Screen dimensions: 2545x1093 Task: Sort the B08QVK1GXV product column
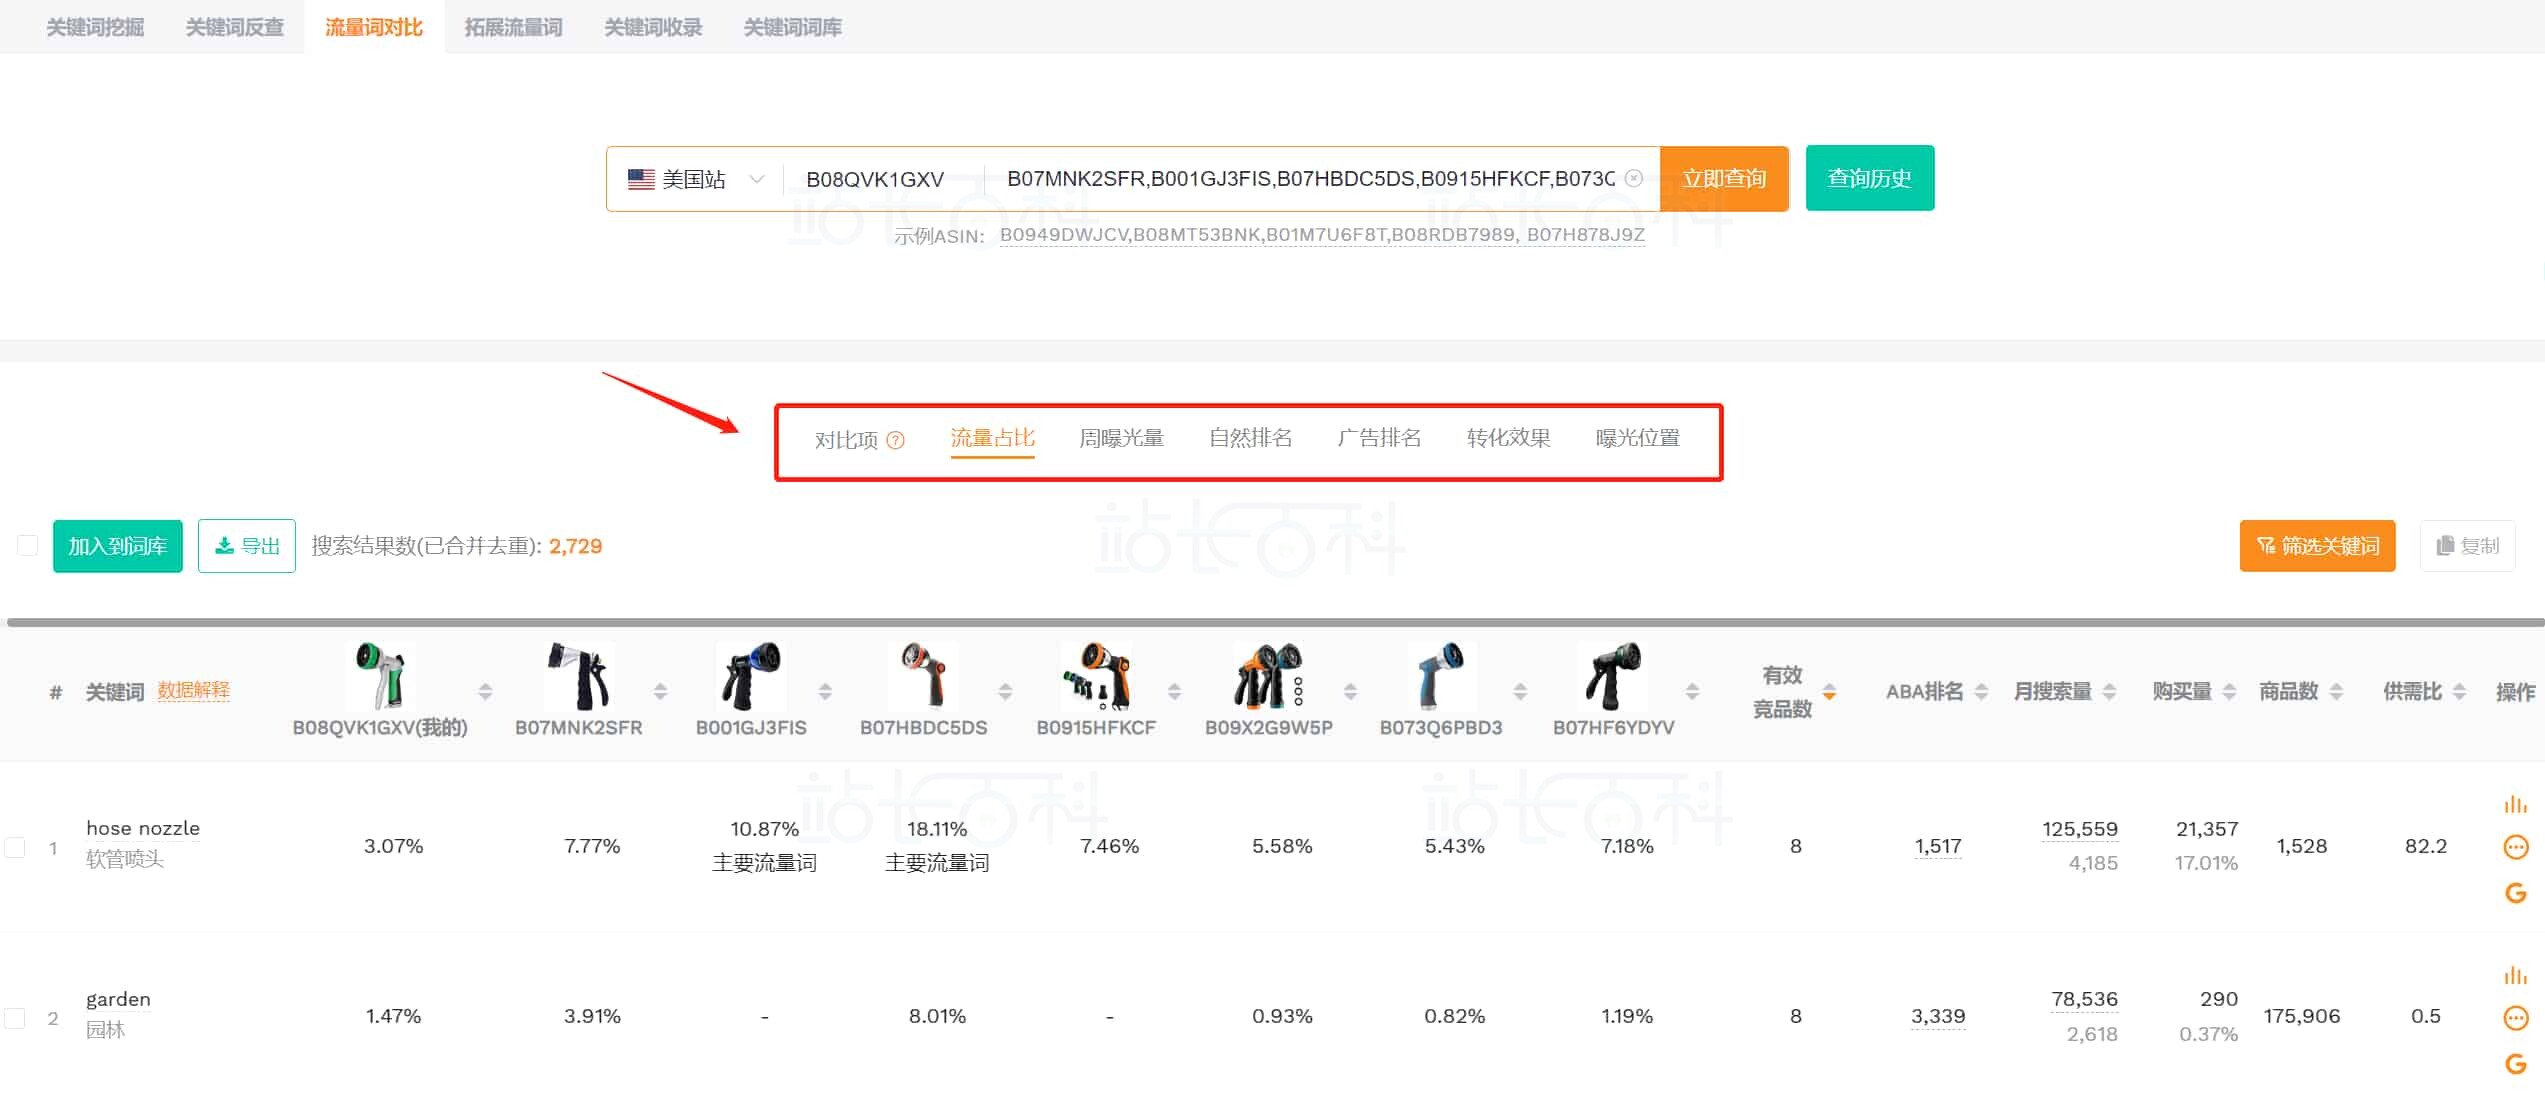click(x=485, y=692)
